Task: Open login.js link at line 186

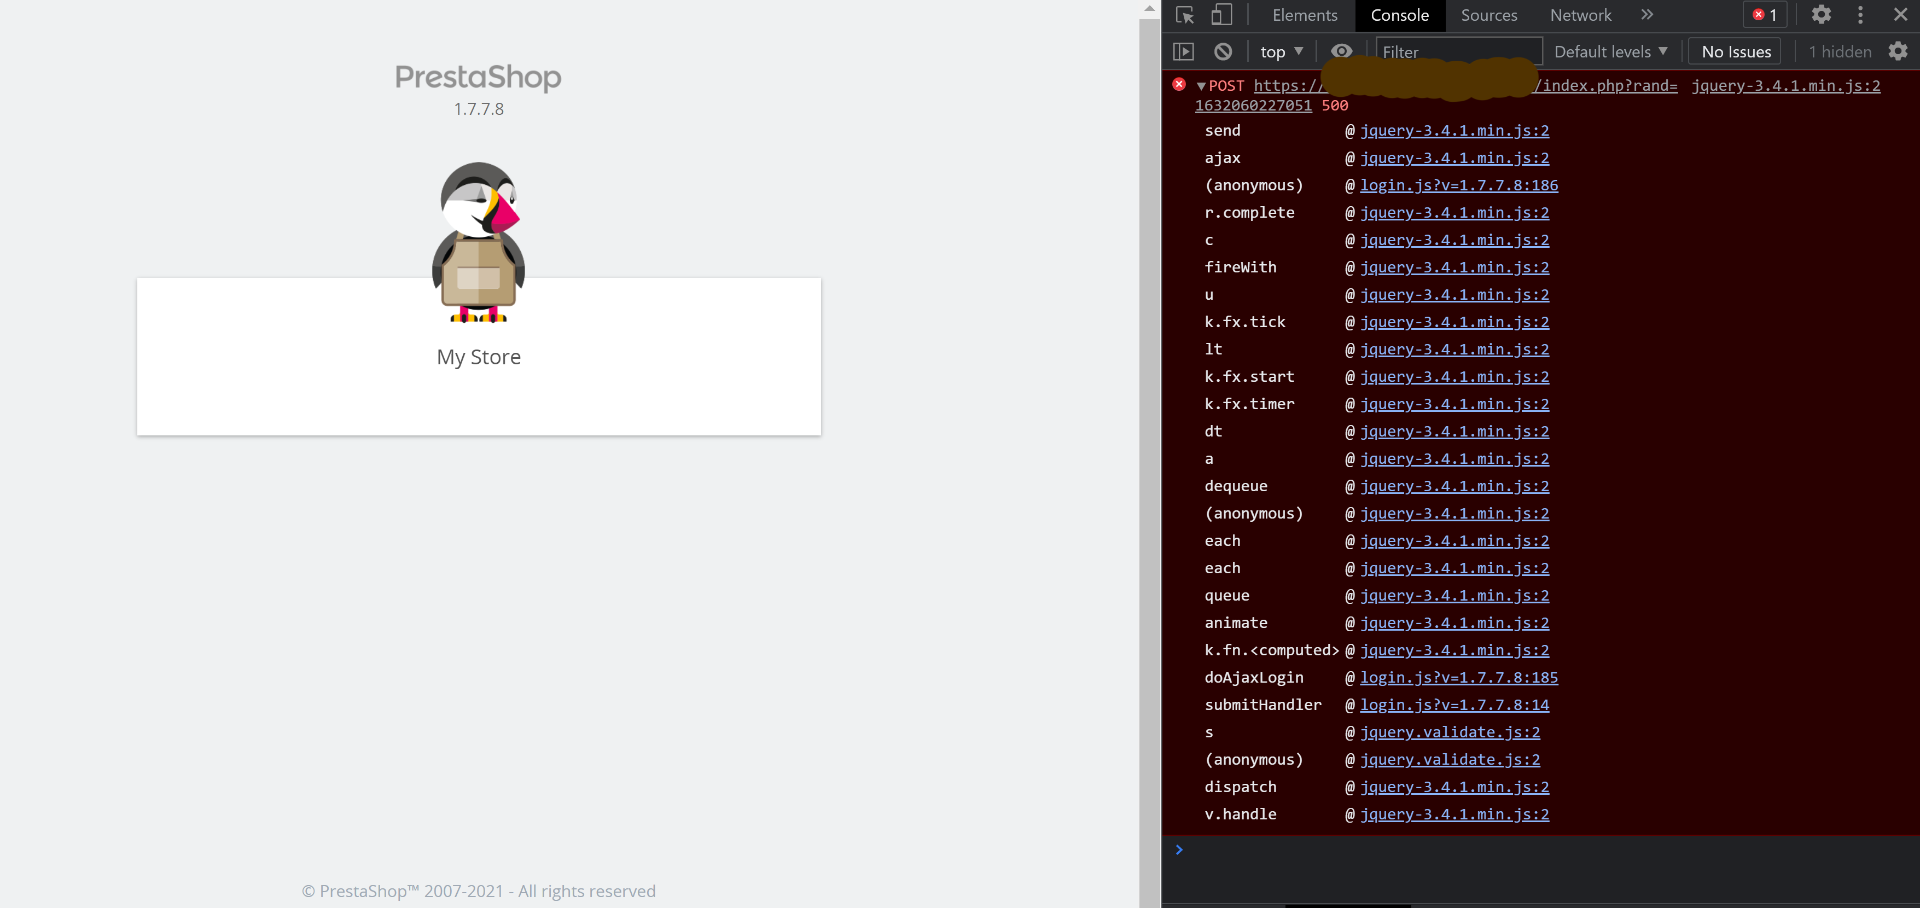Action: (1459, 185)
